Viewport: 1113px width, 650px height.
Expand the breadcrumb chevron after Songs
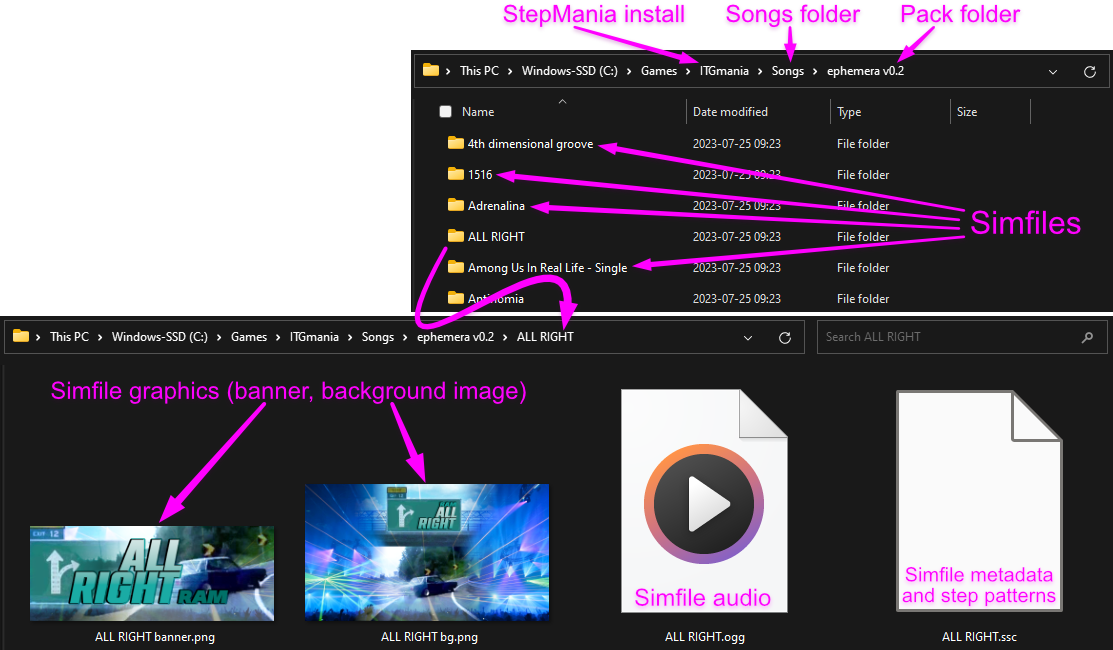pos(813,71)
